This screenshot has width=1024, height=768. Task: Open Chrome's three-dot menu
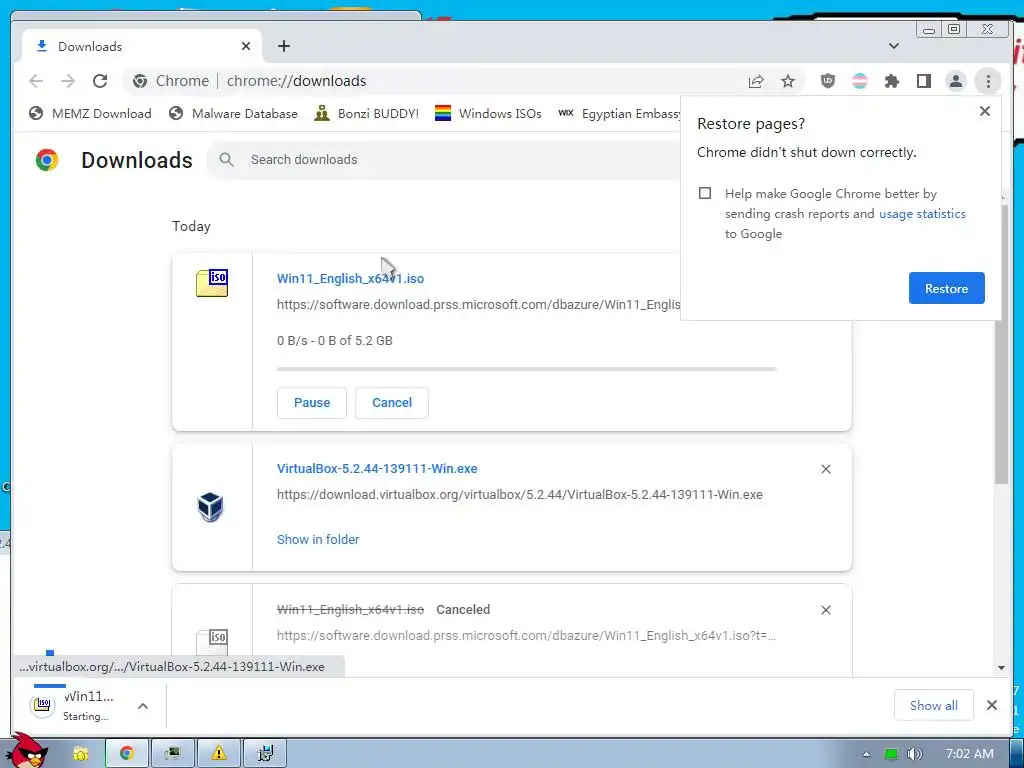coord(988,81)
